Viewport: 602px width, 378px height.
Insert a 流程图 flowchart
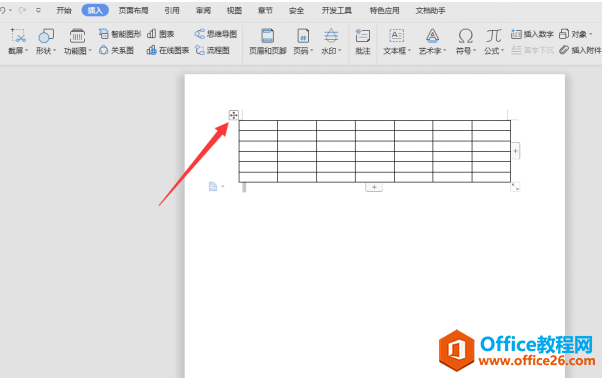click(212, 50)
